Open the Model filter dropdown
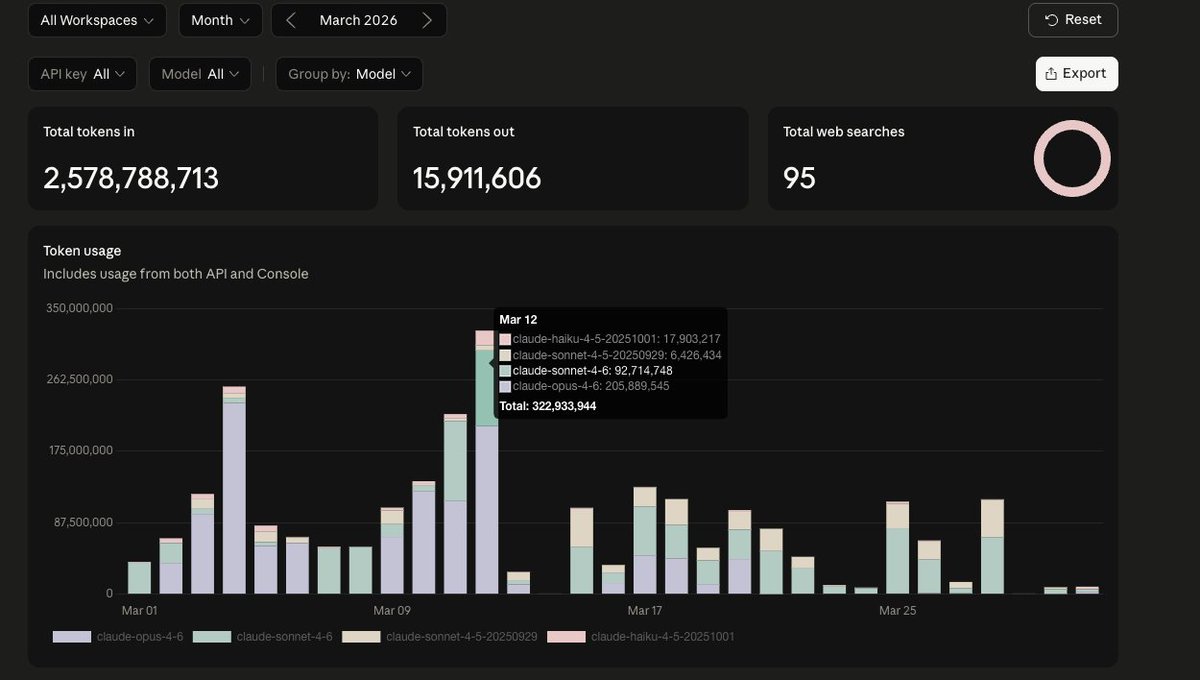The image size is (1200, 680). 200,74
